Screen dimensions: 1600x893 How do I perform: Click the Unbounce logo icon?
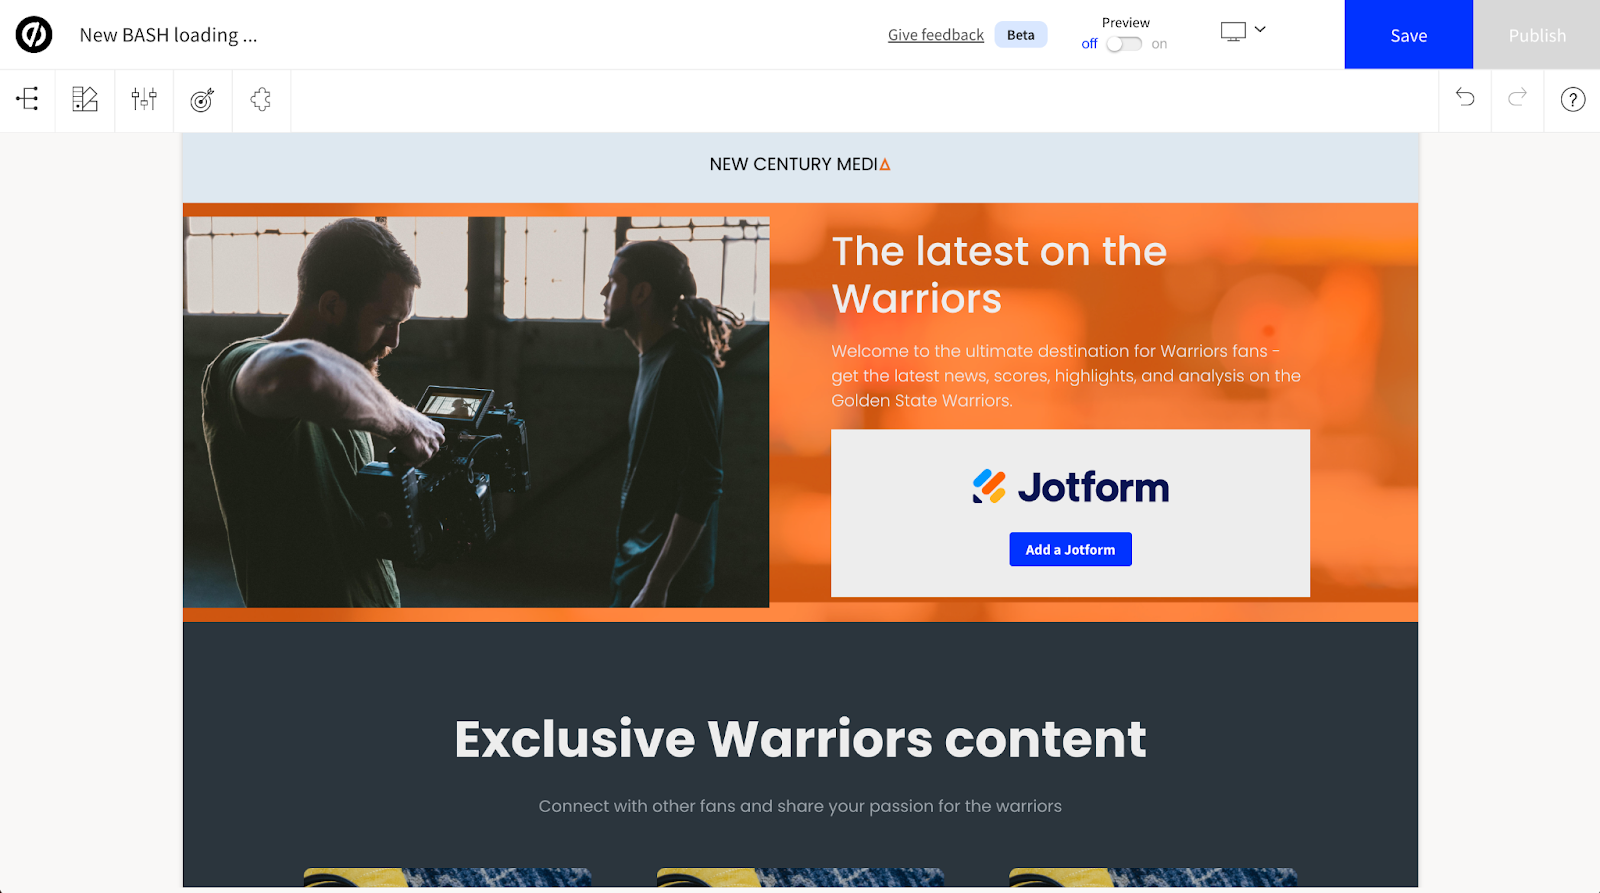[34, 35]
